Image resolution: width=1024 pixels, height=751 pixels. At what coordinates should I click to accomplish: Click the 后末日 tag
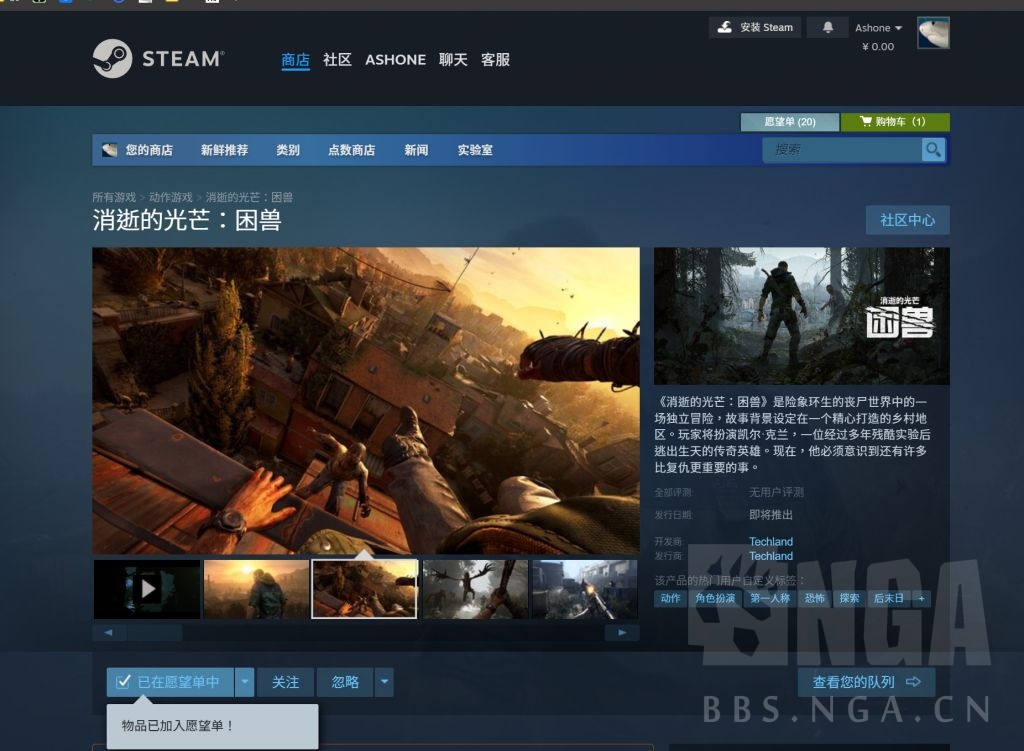[x=889, y=598]
